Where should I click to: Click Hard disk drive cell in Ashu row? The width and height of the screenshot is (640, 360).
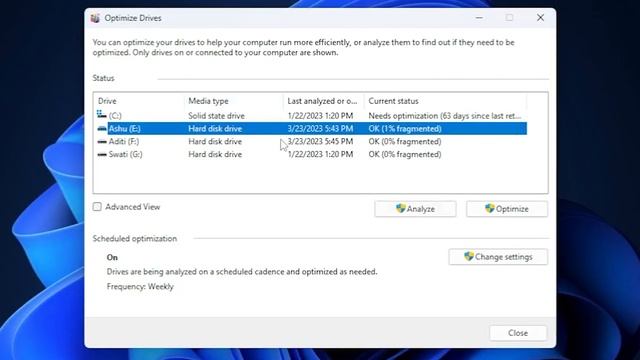[x=215, y=129]
